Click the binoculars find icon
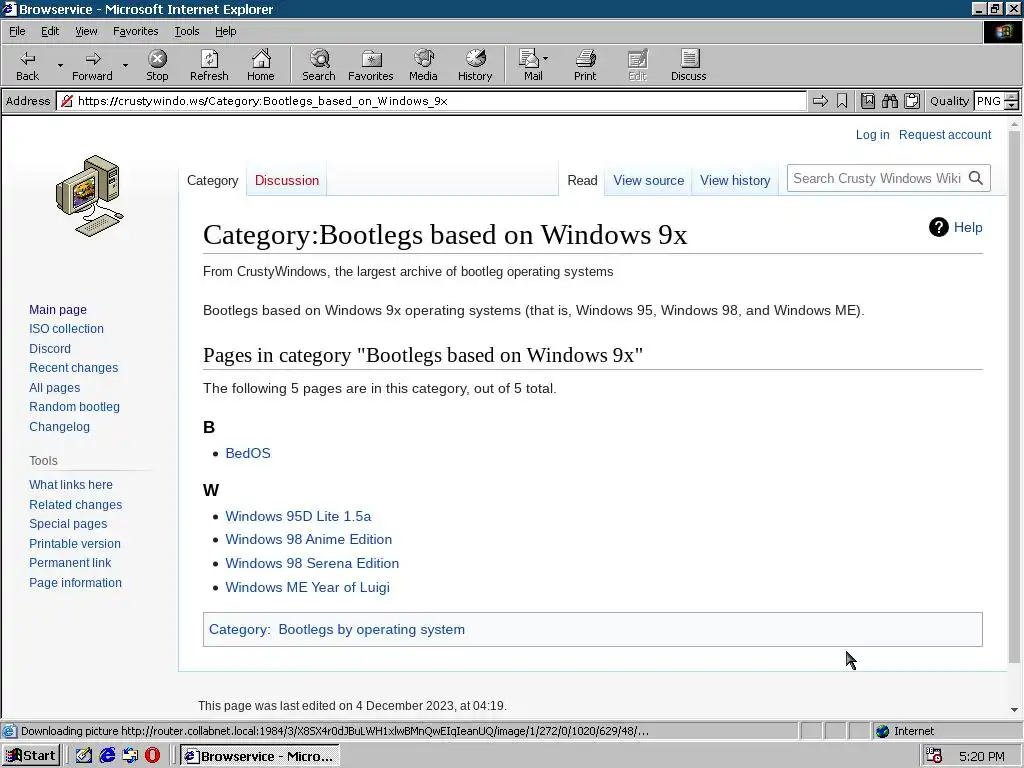The width and height of the screenshot is (1024, 768). click(889, 101)
